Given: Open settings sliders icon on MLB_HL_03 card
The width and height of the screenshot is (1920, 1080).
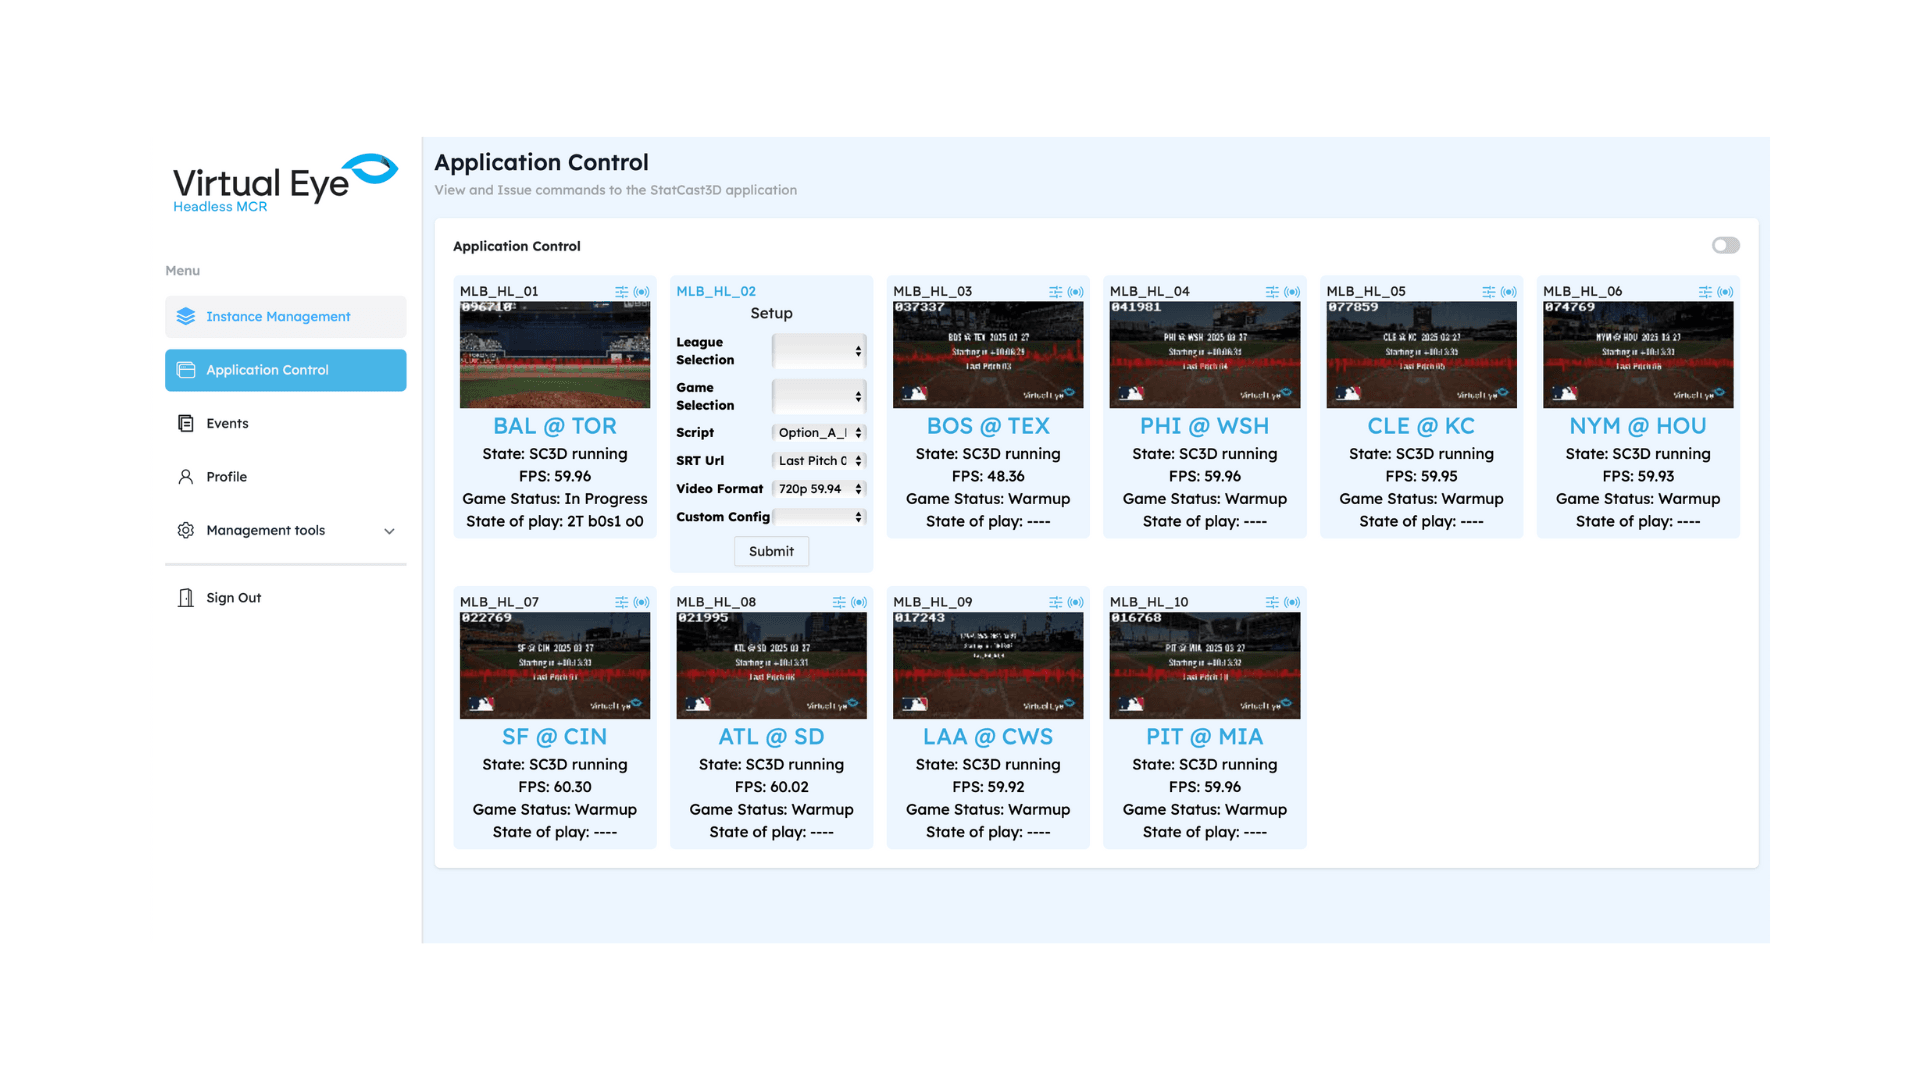Looking at the screenshot, I should (x=1055, y=292).
